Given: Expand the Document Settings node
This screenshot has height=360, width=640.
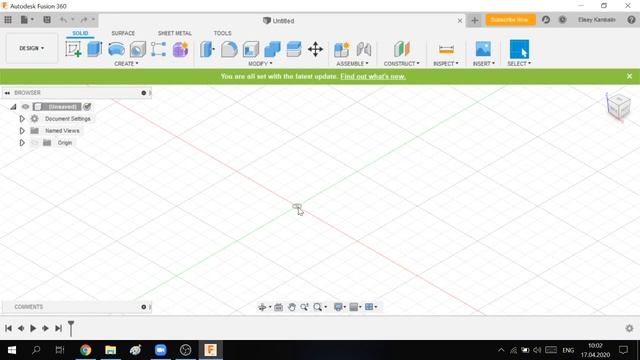Looking at the screenshot, I should pos(22,119).
